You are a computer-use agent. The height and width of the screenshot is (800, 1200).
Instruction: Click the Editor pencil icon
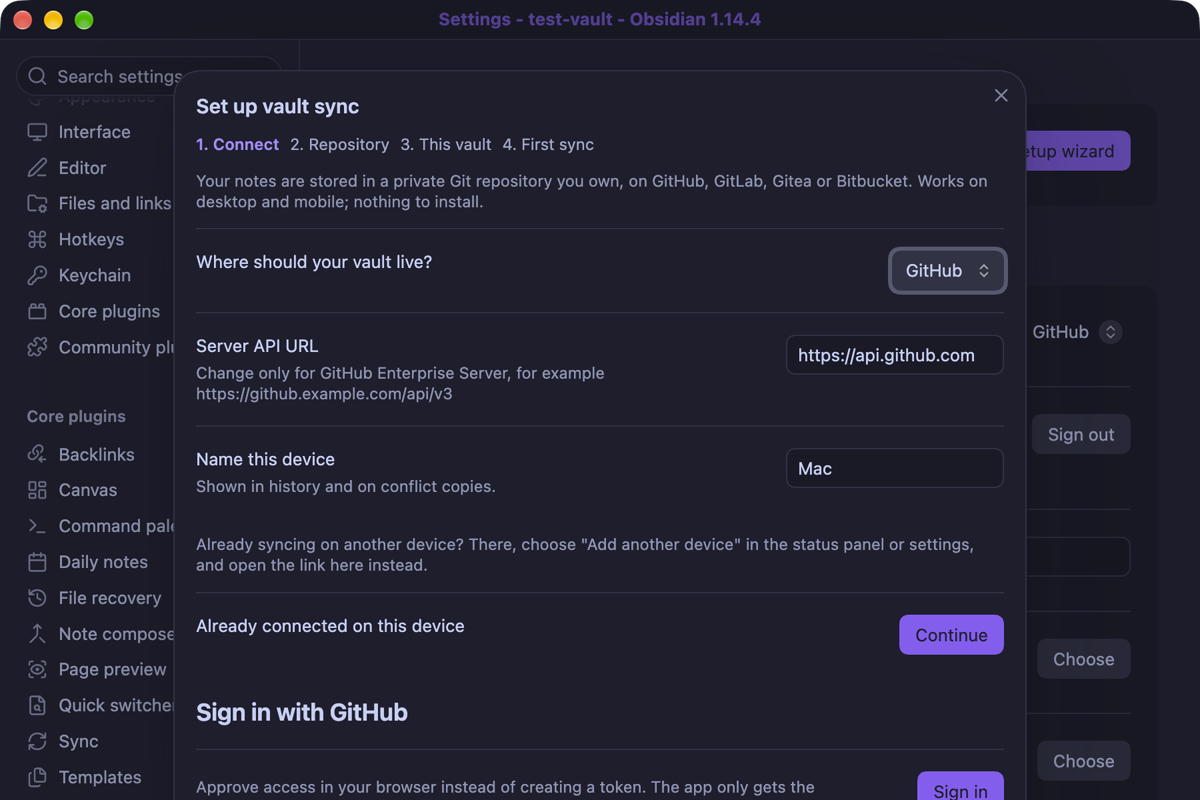[37, 168]
